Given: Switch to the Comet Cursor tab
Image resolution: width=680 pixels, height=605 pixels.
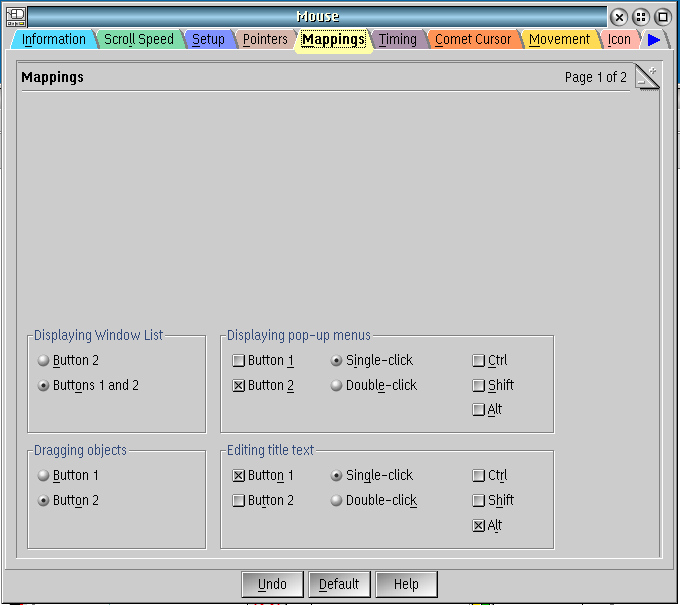Looking at the screenshot, I should coord(473,39).
